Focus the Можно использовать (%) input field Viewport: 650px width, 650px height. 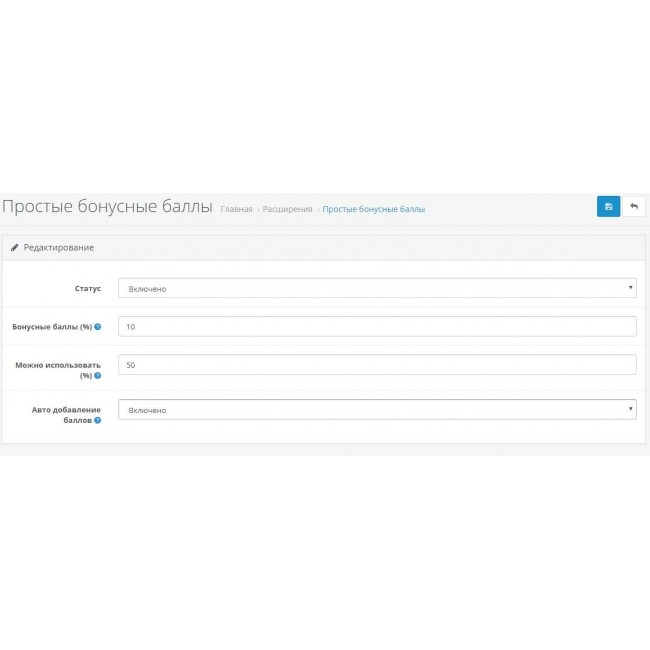[x=377, y=365]
